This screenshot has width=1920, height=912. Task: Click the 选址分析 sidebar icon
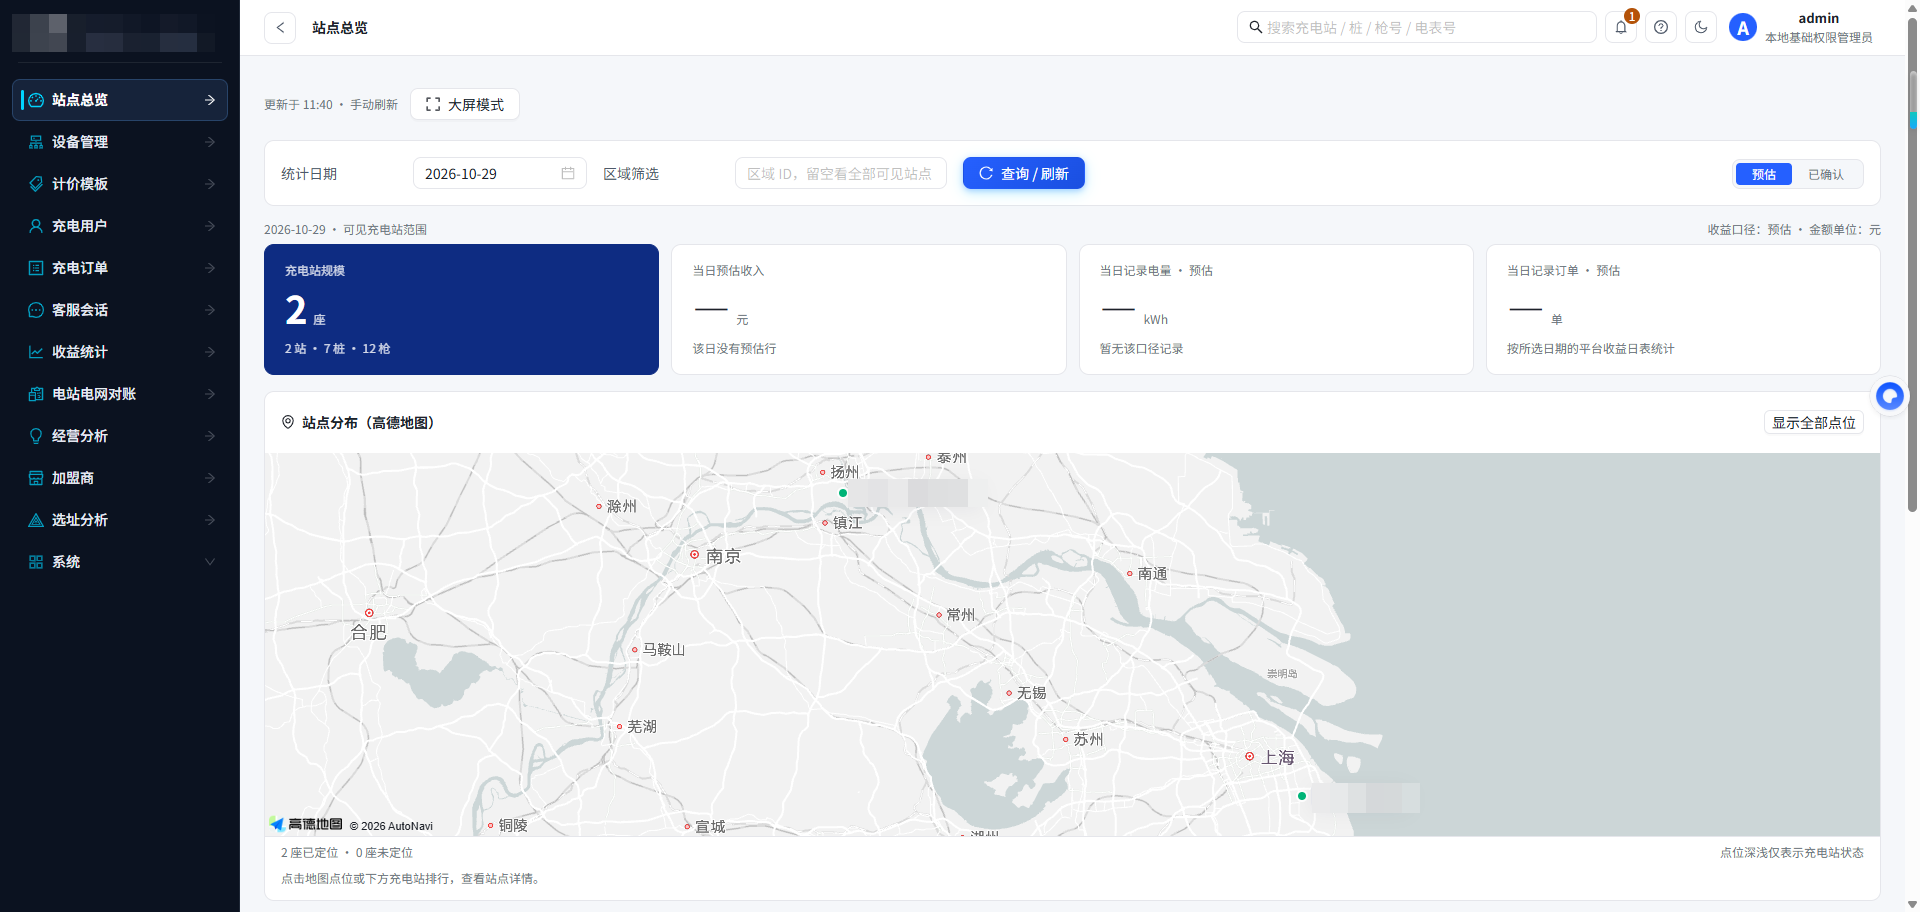pyautogui.click(x=36, y=520)
